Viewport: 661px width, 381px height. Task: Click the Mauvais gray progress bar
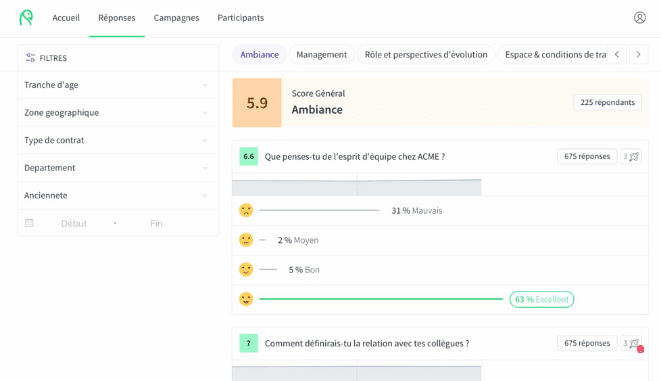coord(319,210)
